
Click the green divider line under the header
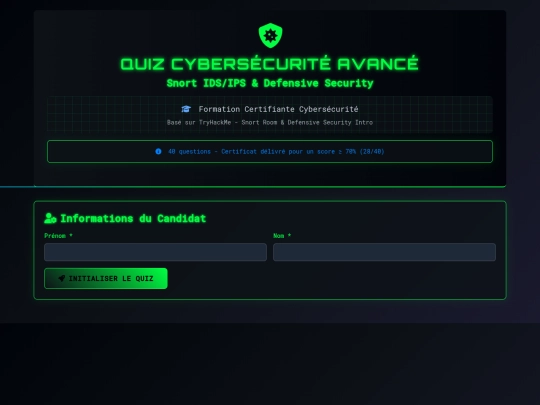pos(270,186)
